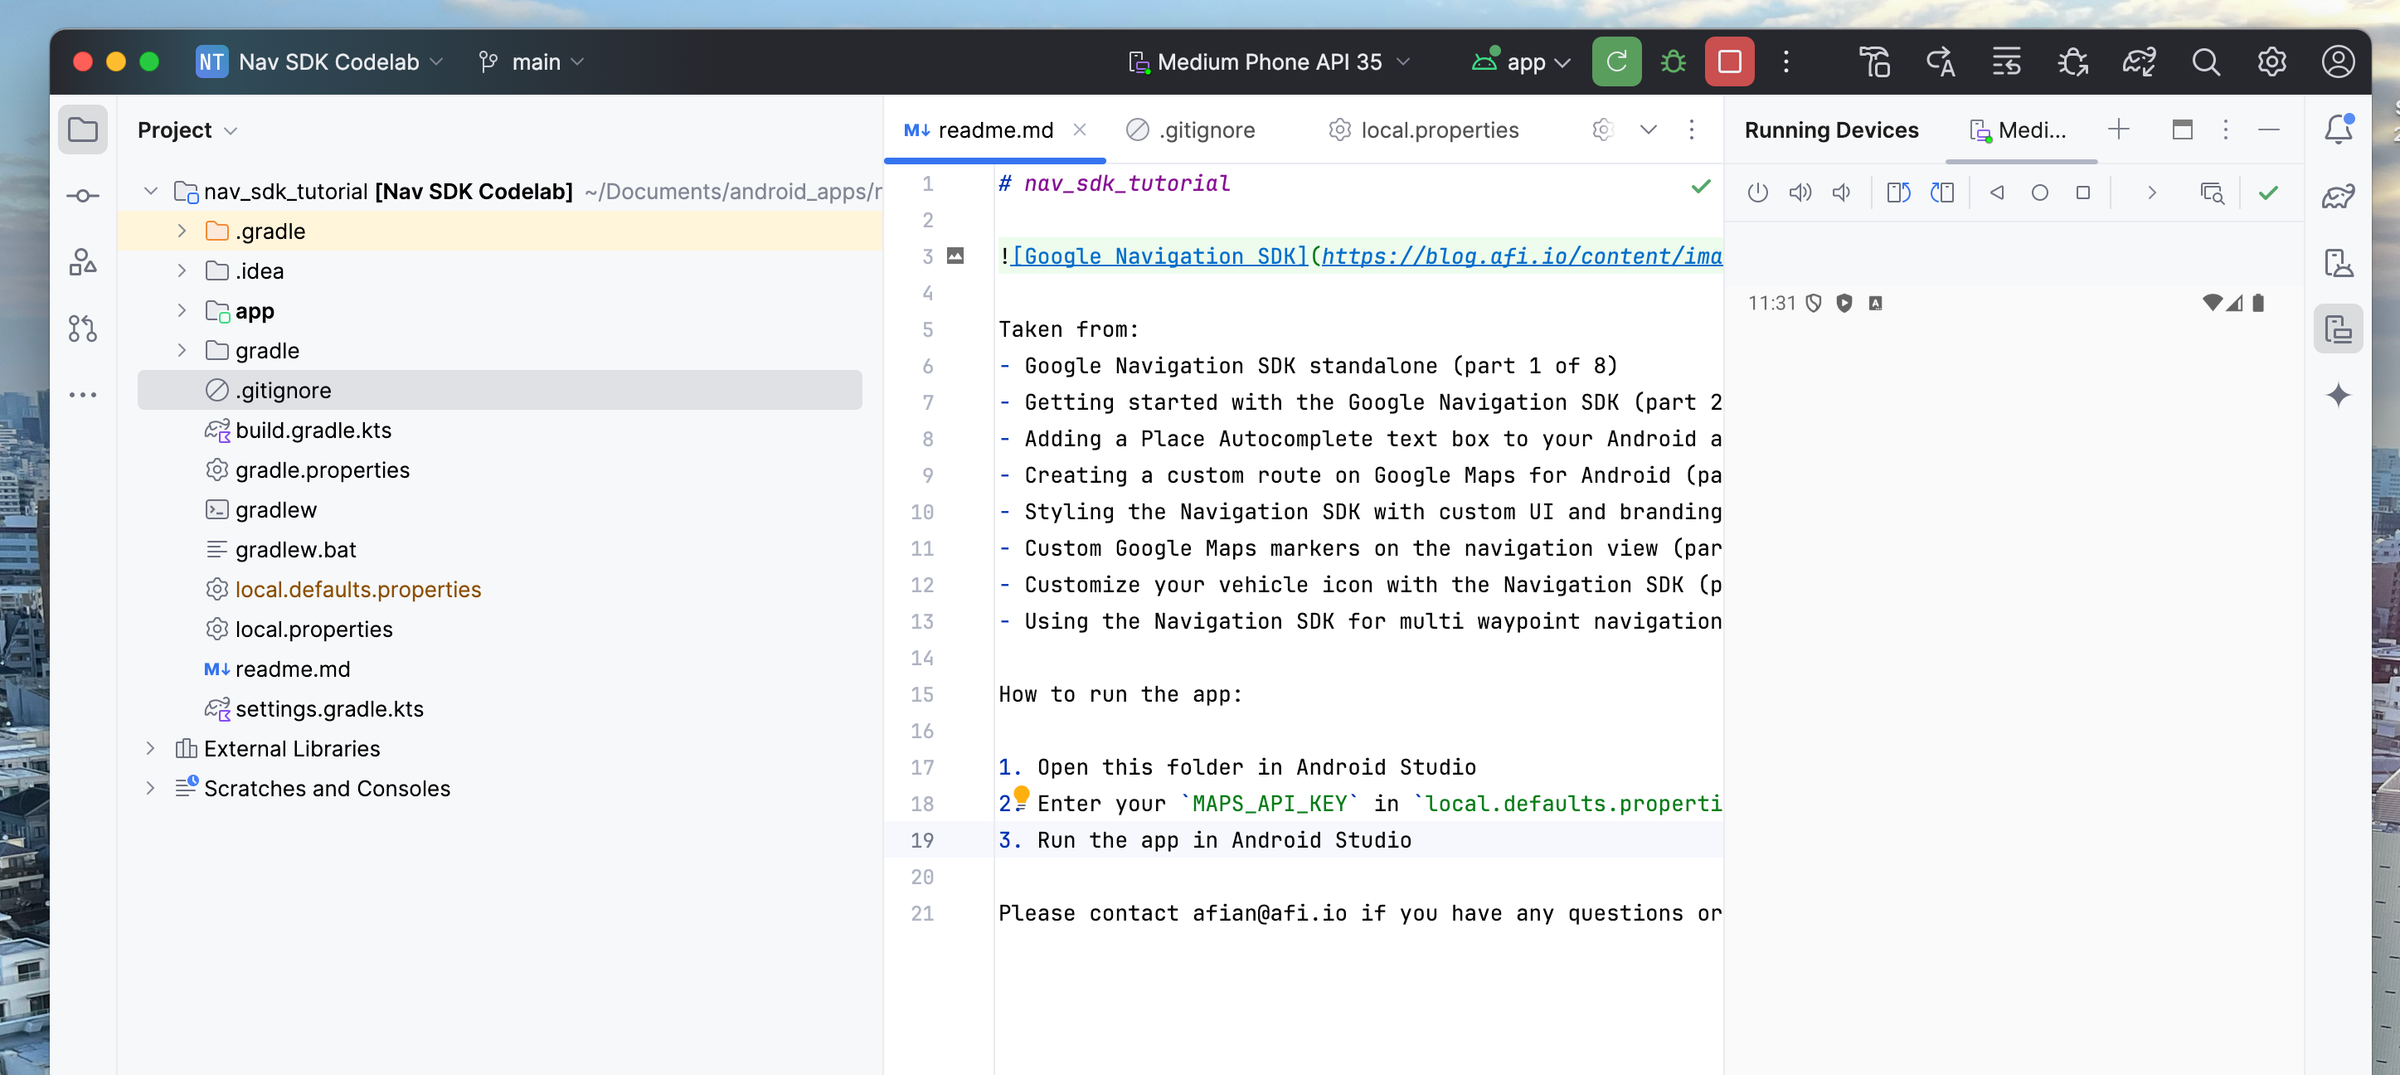The width and height of the screenshot is (2400, 1075).
Task: Open Search Everywhere
Action: [2205, 61]
